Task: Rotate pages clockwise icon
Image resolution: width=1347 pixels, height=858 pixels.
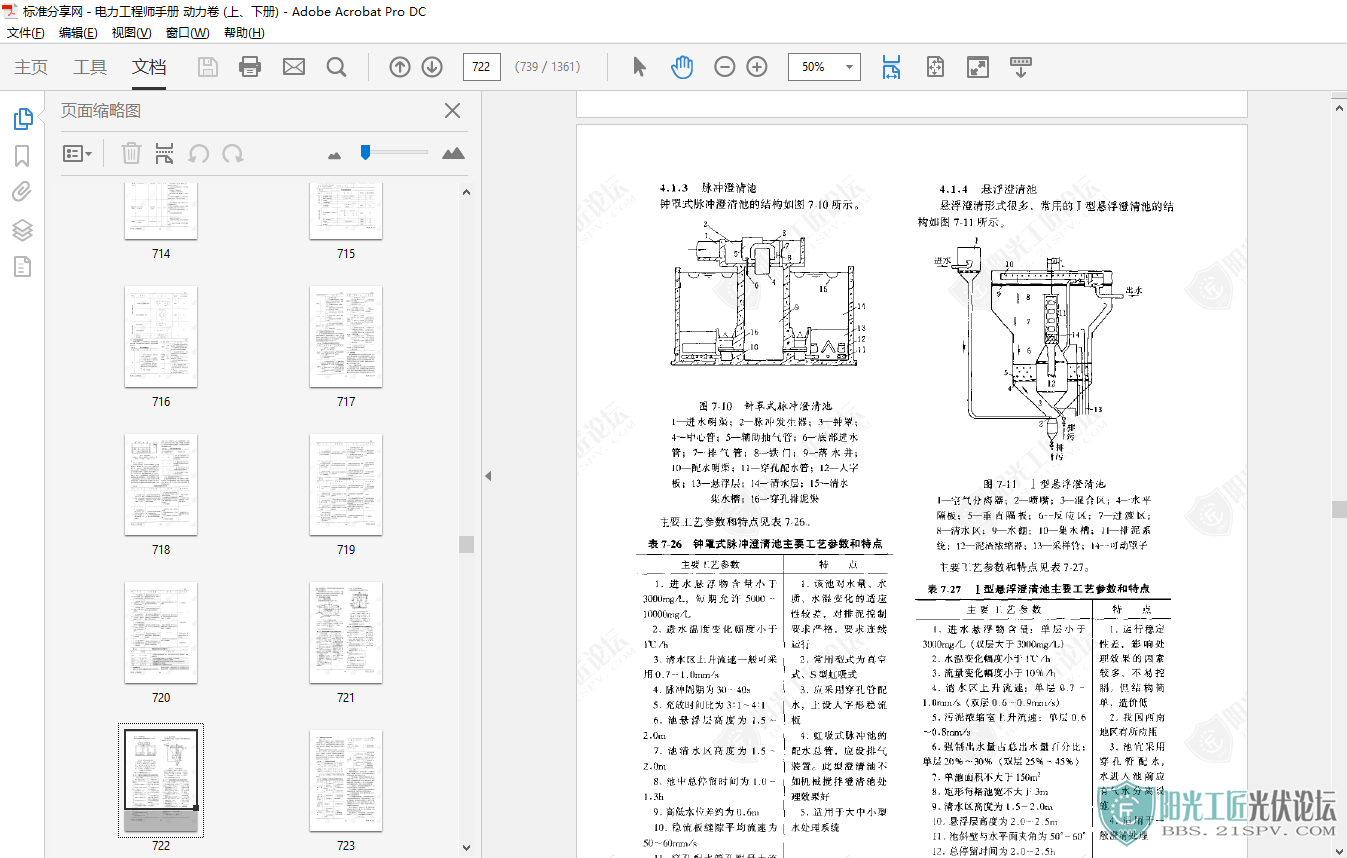Action: click(233, 153)
